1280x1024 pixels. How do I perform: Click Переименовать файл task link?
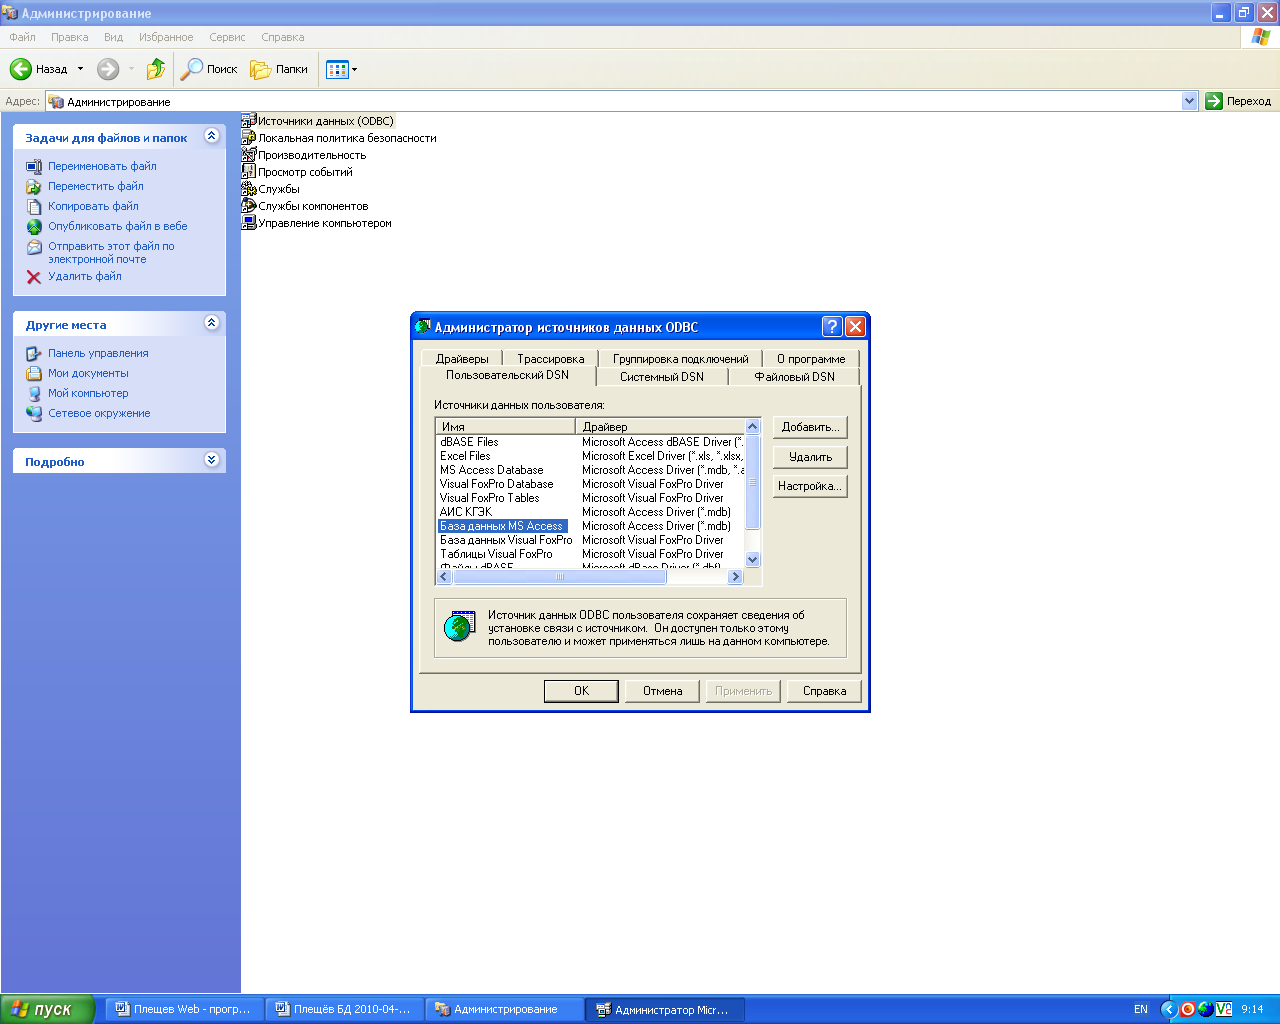point(102,166)
